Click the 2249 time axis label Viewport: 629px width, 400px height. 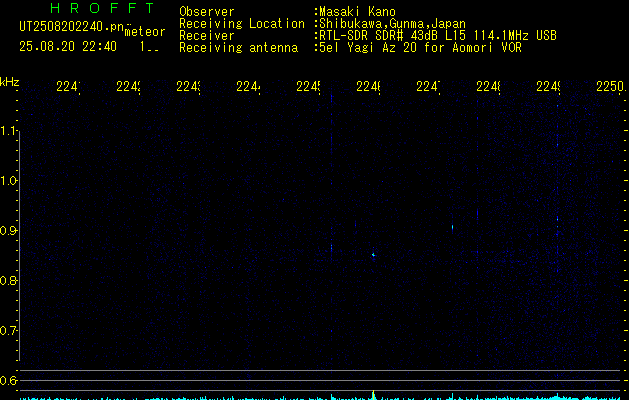(548, 86)
